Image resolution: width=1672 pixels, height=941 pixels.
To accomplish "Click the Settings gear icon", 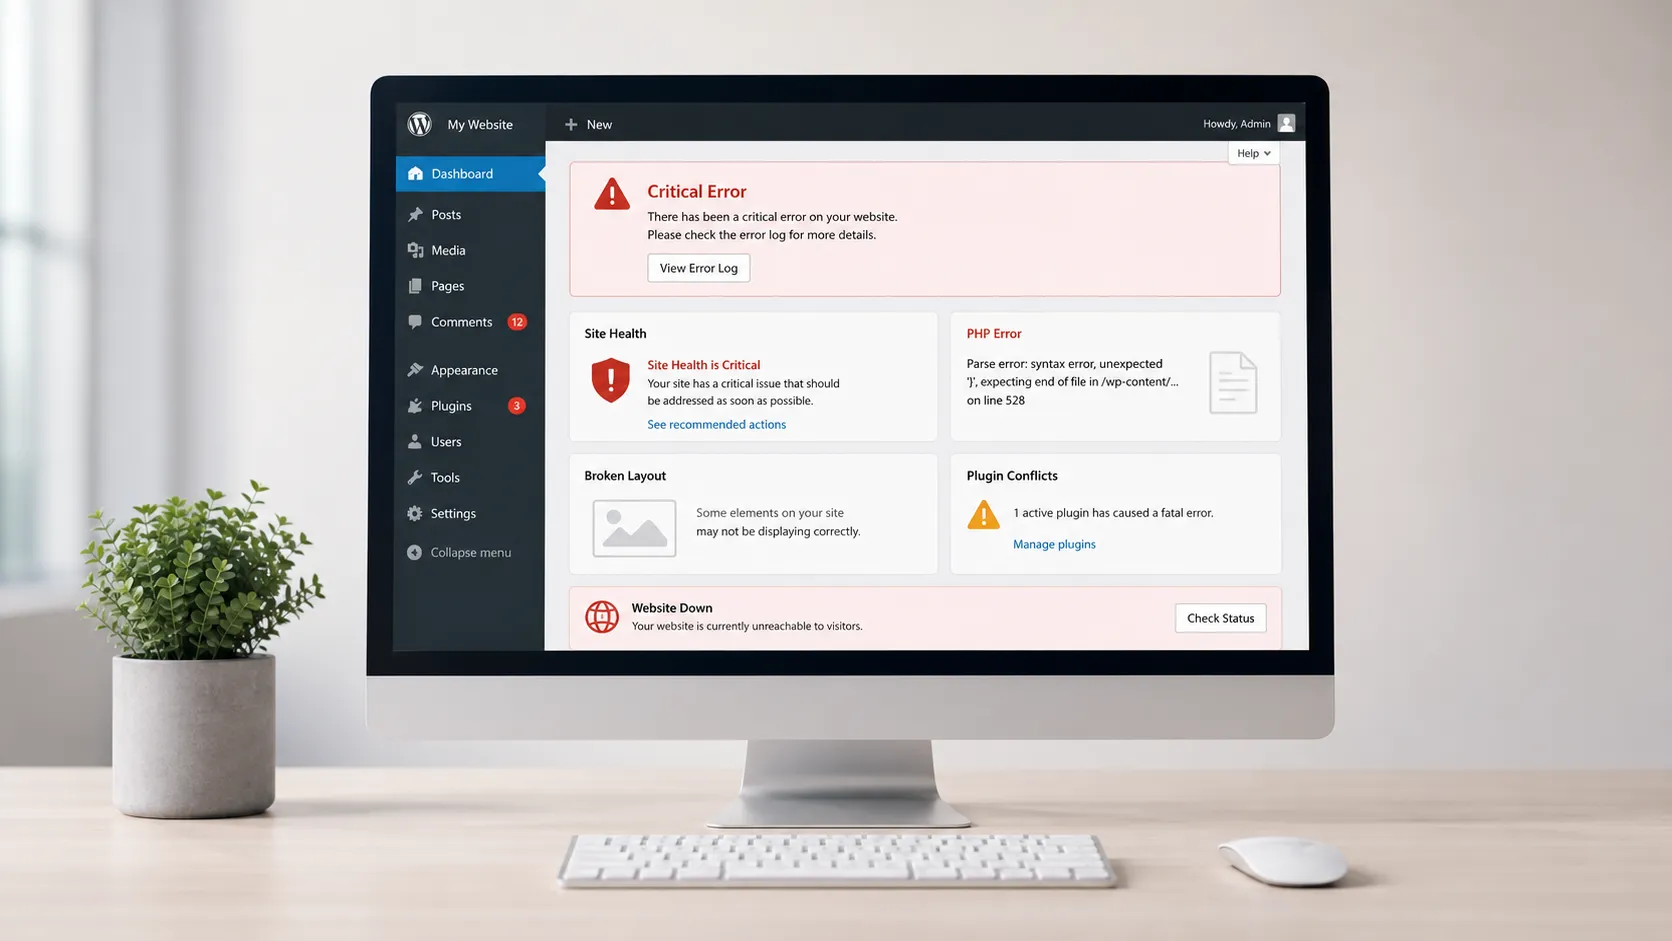I will point(415,513).
